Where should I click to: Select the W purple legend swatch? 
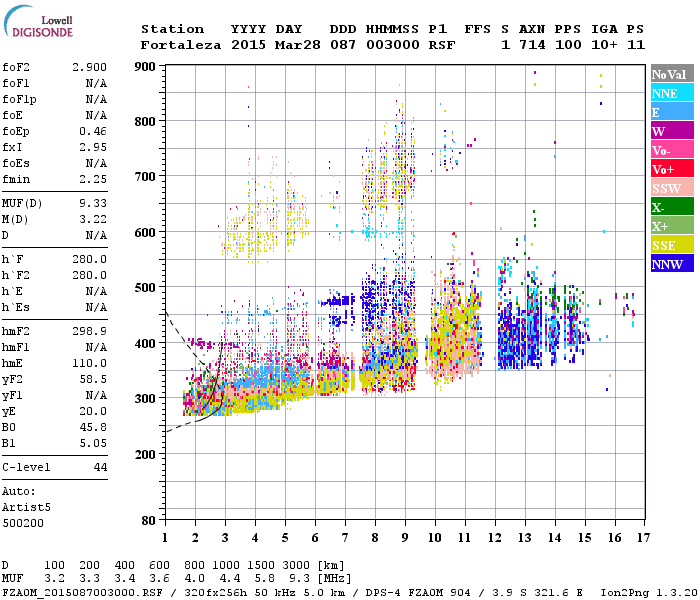pyautogui.click(x=672, y=131)
